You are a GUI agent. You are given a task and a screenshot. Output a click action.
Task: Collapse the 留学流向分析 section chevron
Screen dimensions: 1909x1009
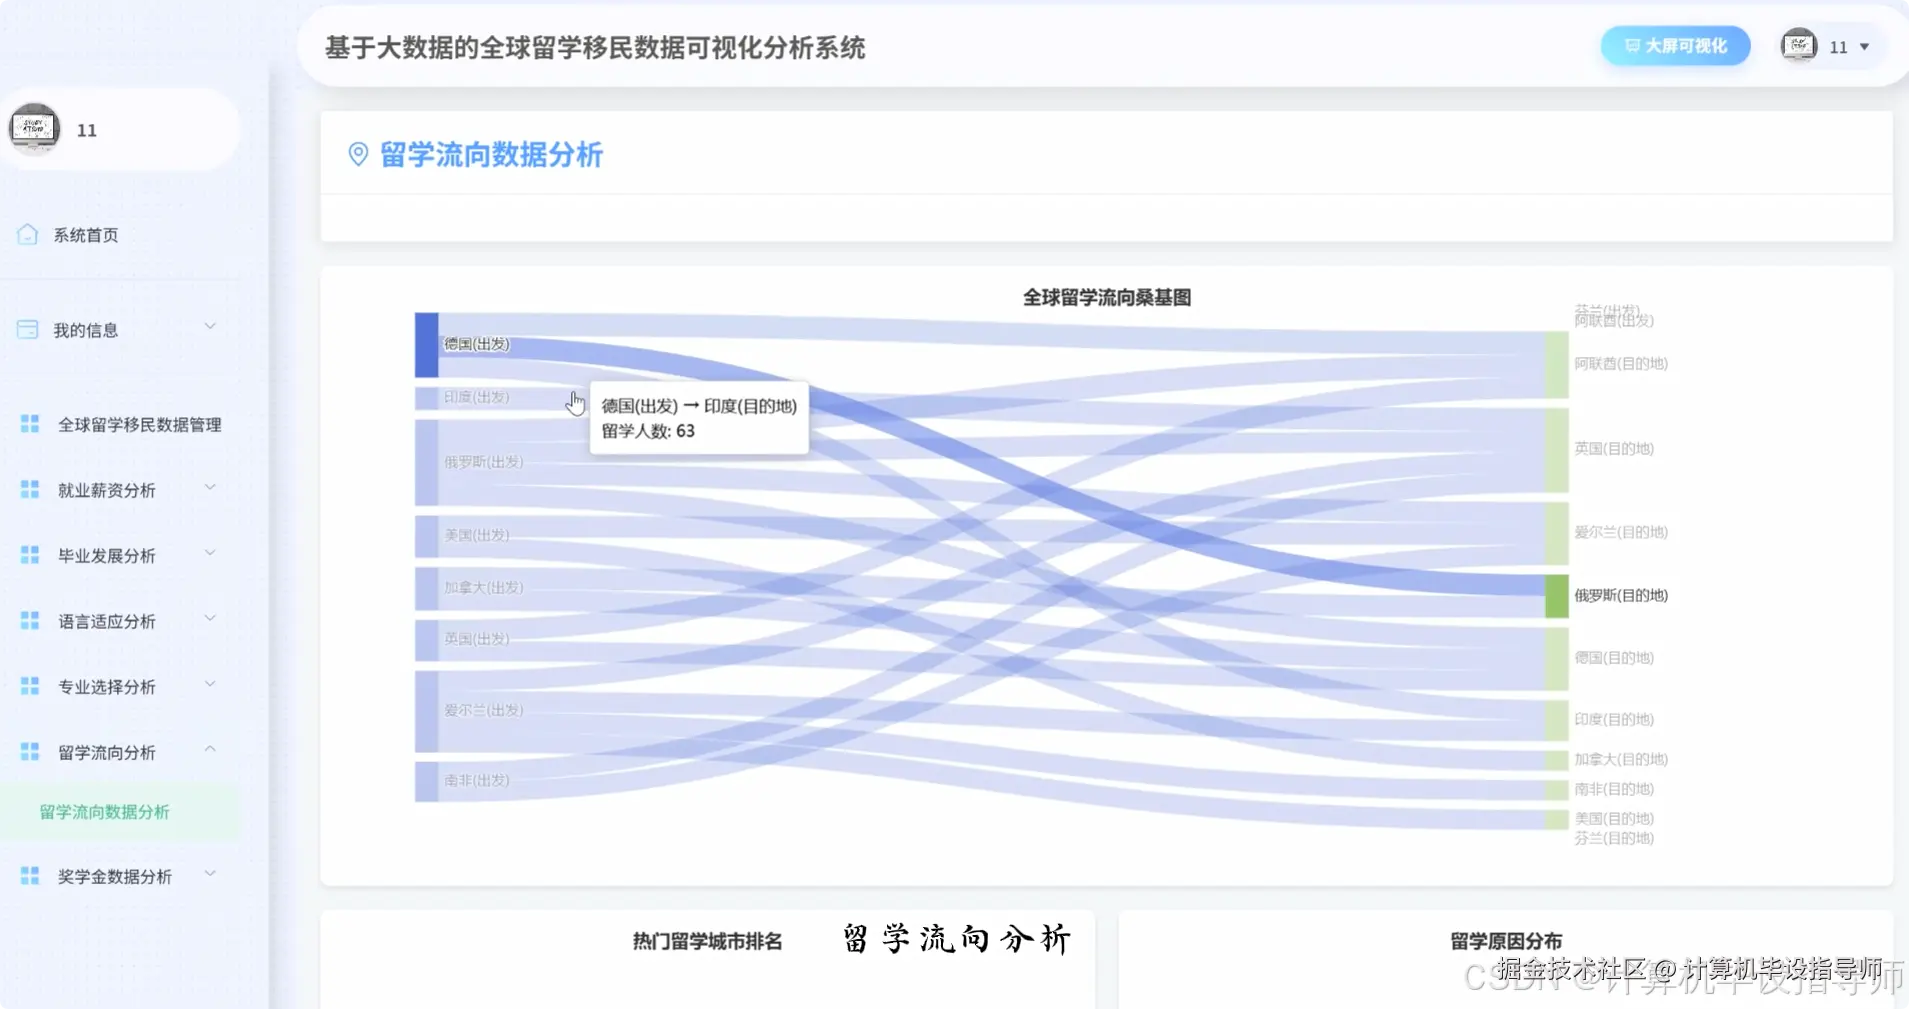(x=210, y=748)
